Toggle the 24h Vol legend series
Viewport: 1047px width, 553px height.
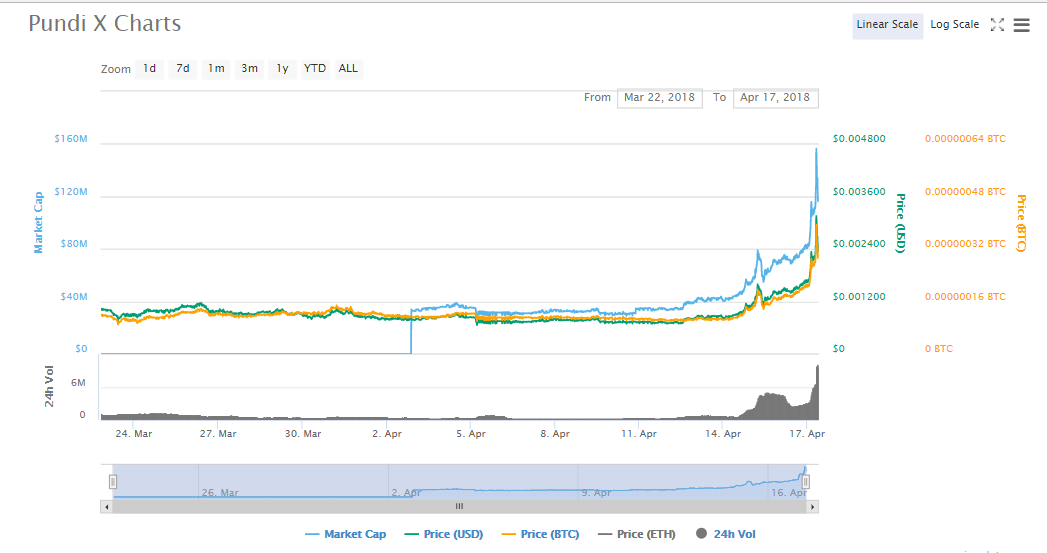(x=725, y=534)
